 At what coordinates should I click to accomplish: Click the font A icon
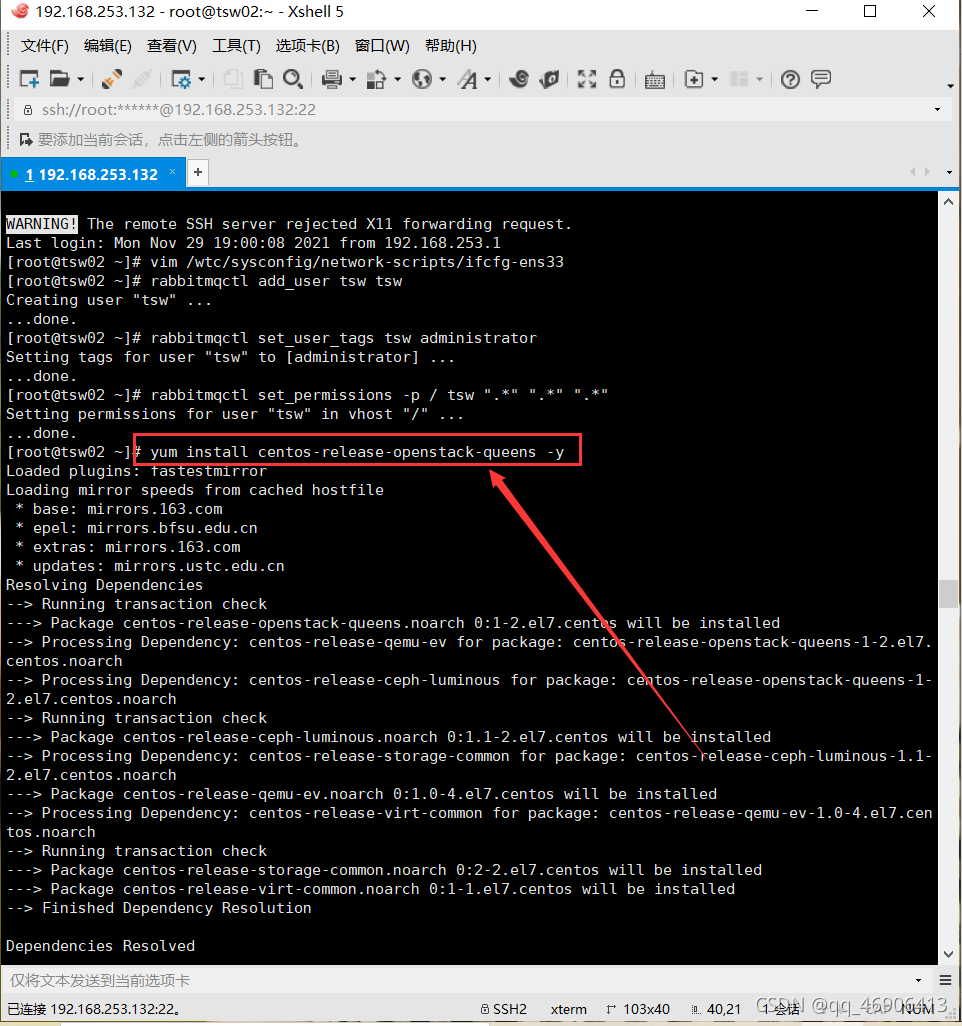(x=467, y=79)
